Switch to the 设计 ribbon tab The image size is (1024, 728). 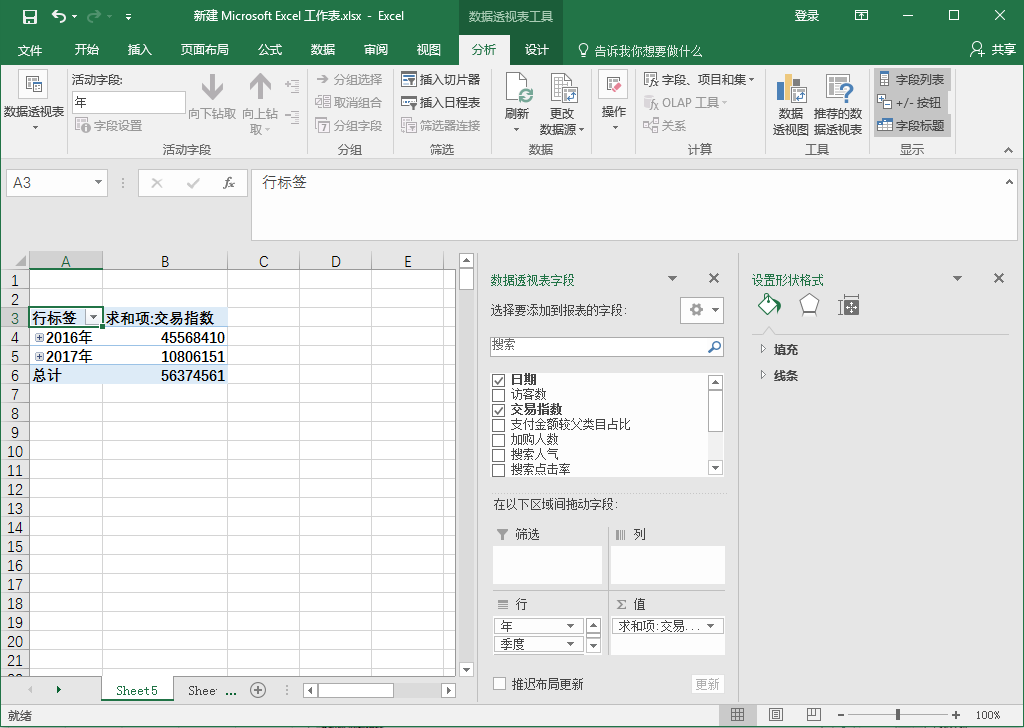tap(537, 50)
